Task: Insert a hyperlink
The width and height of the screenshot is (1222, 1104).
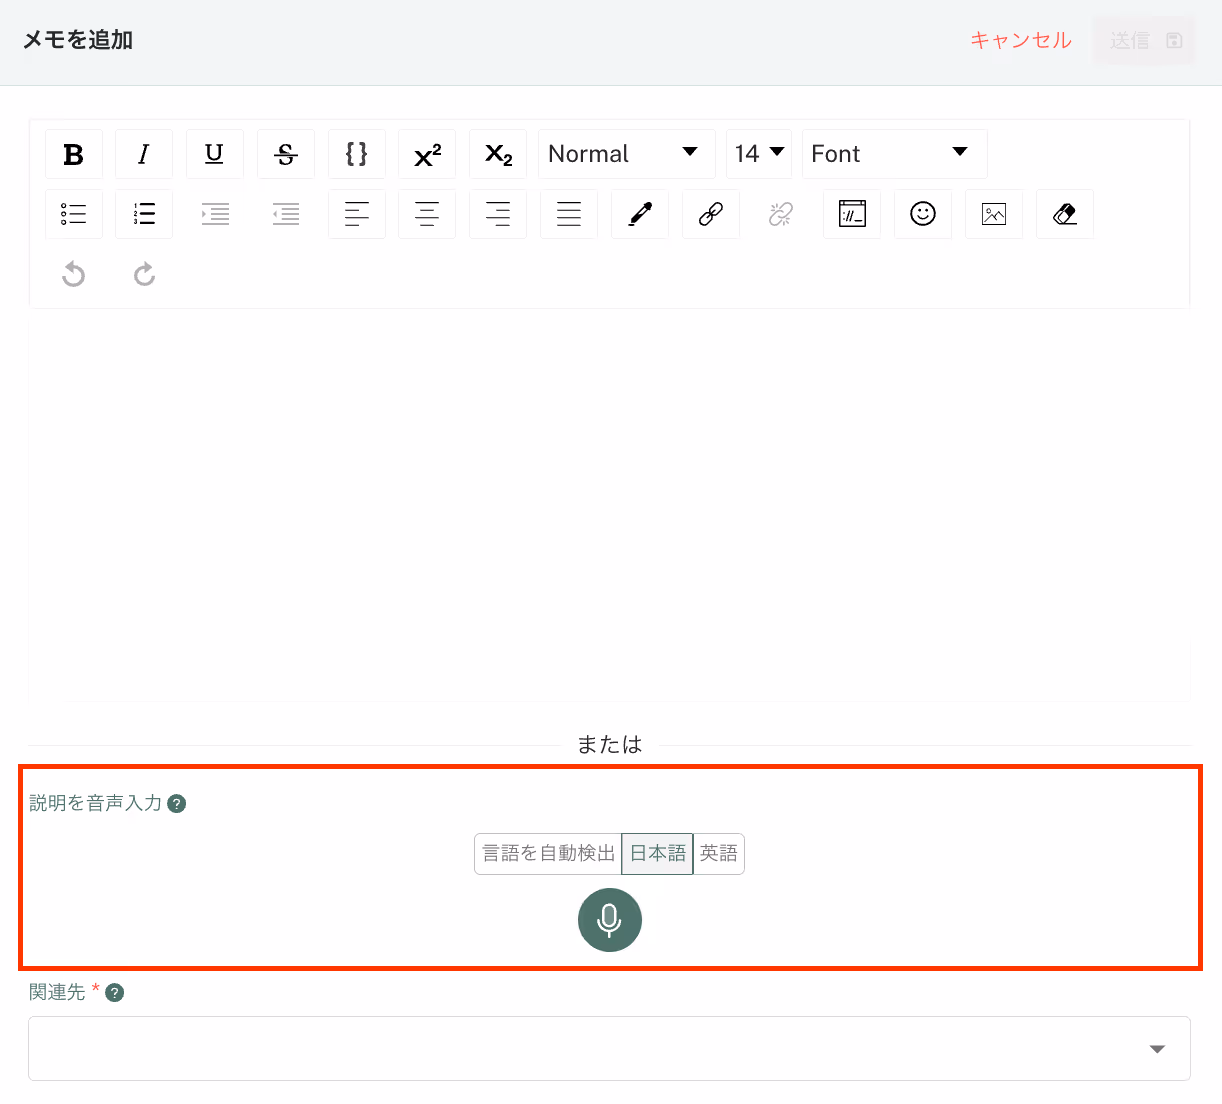Action: tap(711, 214)
